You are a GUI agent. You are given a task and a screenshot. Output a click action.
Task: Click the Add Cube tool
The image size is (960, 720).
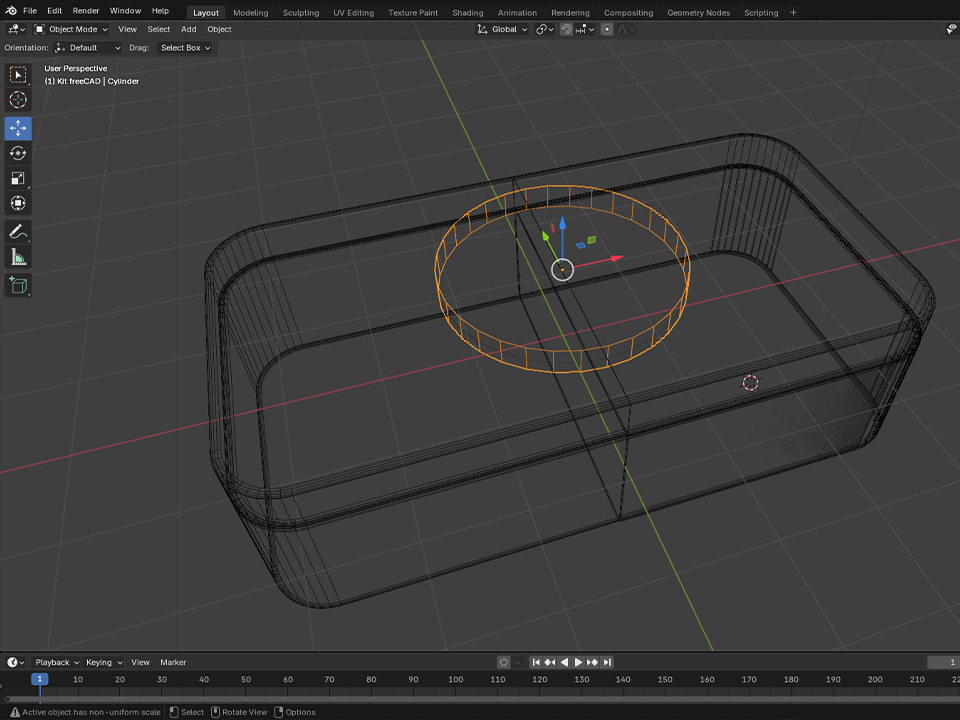[18, 286]
